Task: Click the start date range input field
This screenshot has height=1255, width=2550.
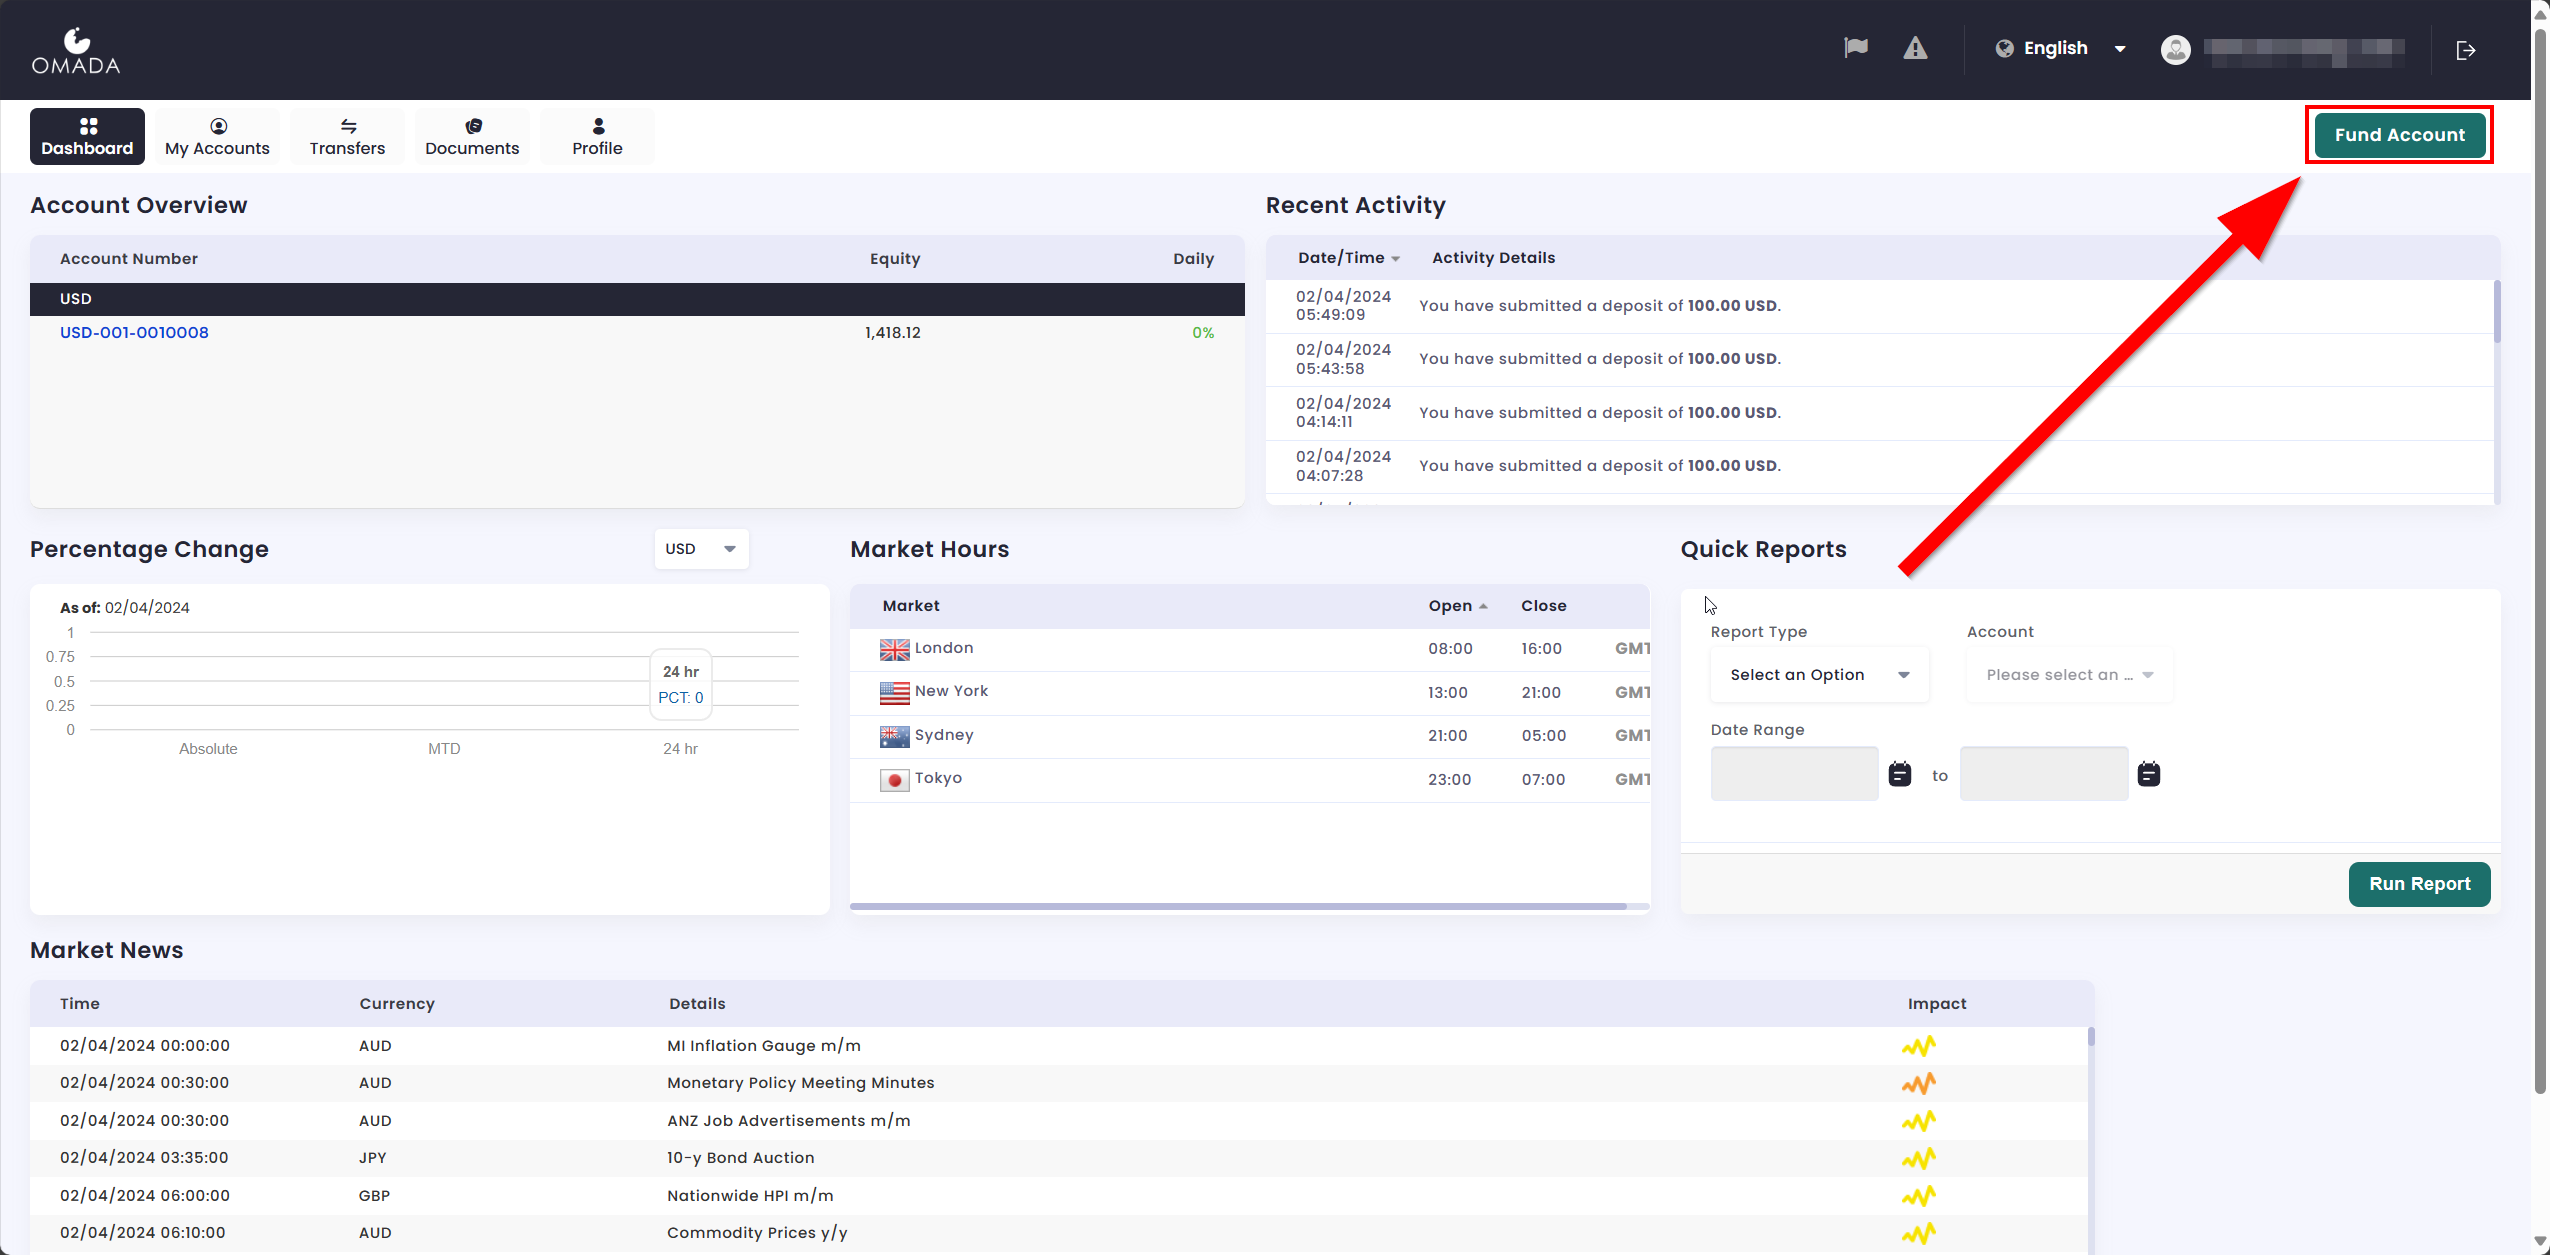Action: click(x=1794, y=774)
